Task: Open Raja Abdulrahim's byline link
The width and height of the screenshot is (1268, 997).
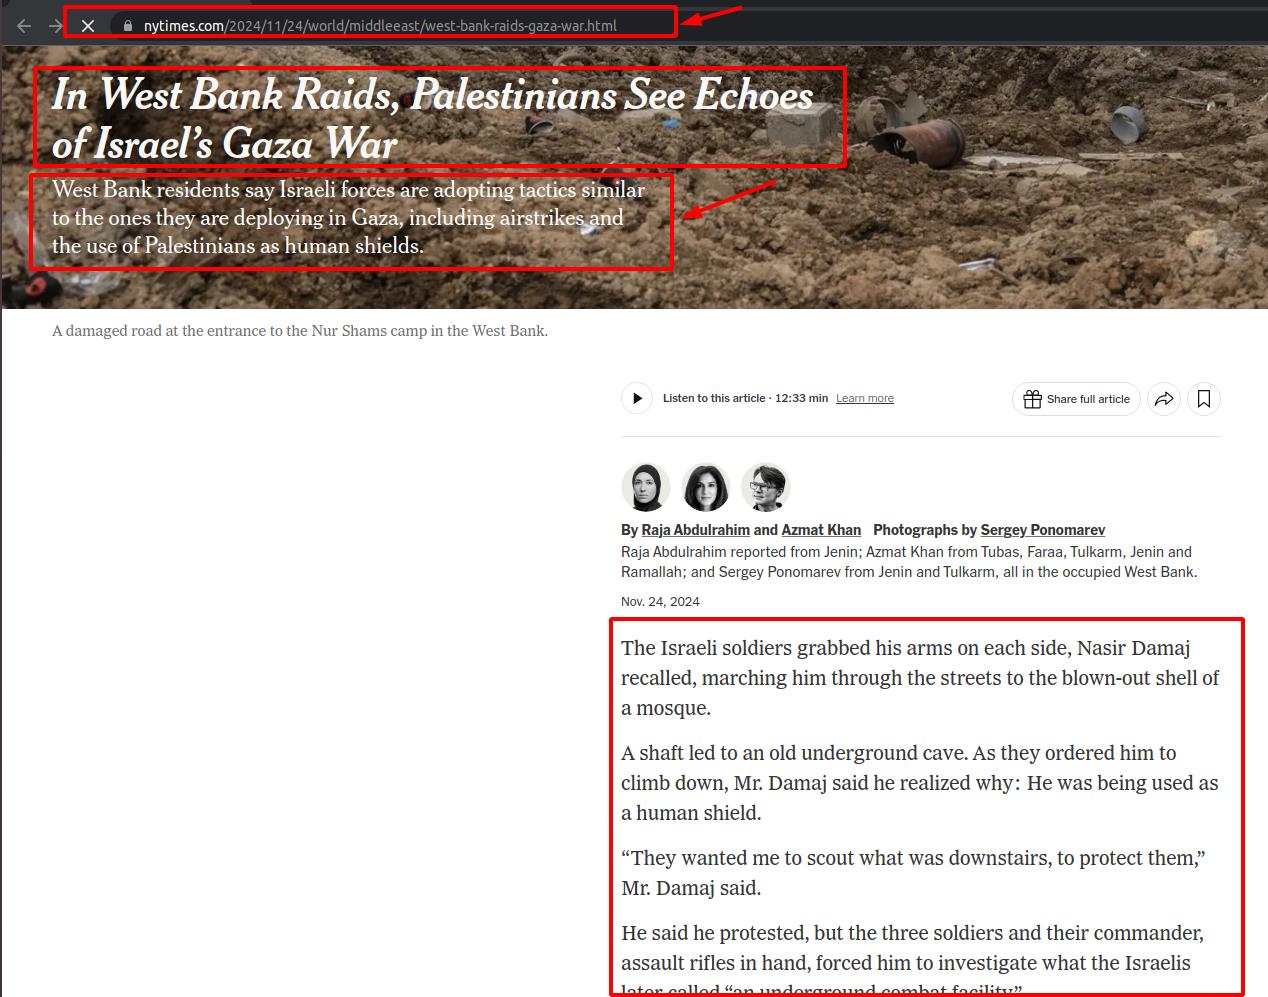Action: (x=695, y=530)
